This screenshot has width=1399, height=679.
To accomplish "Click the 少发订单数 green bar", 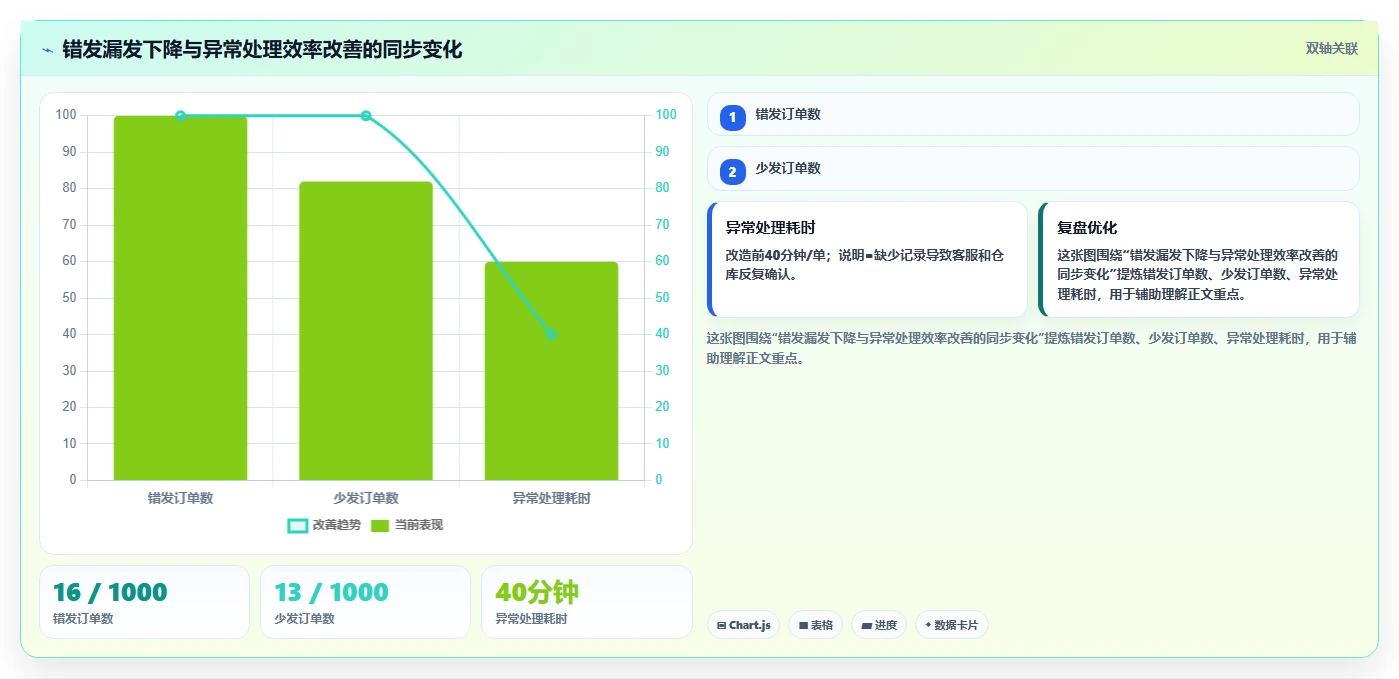I will click(366, 331).
